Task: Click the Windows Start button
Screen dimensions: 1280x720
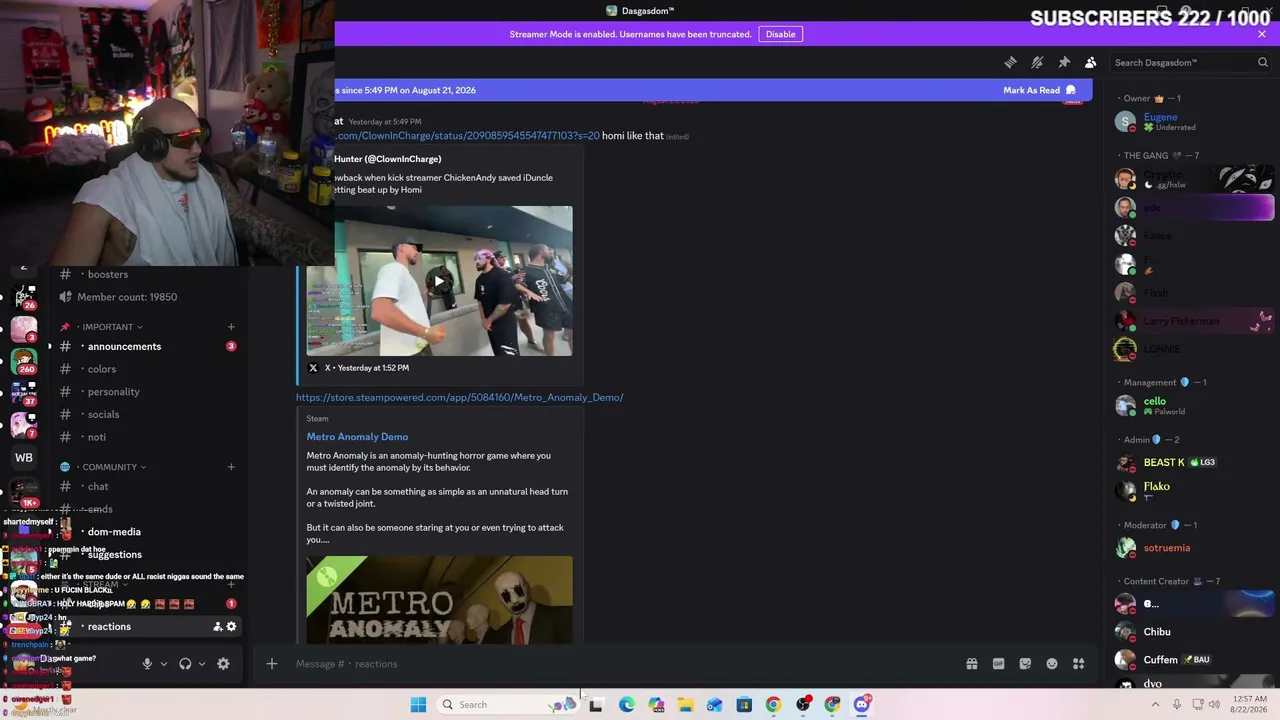Action: [418, 705]
